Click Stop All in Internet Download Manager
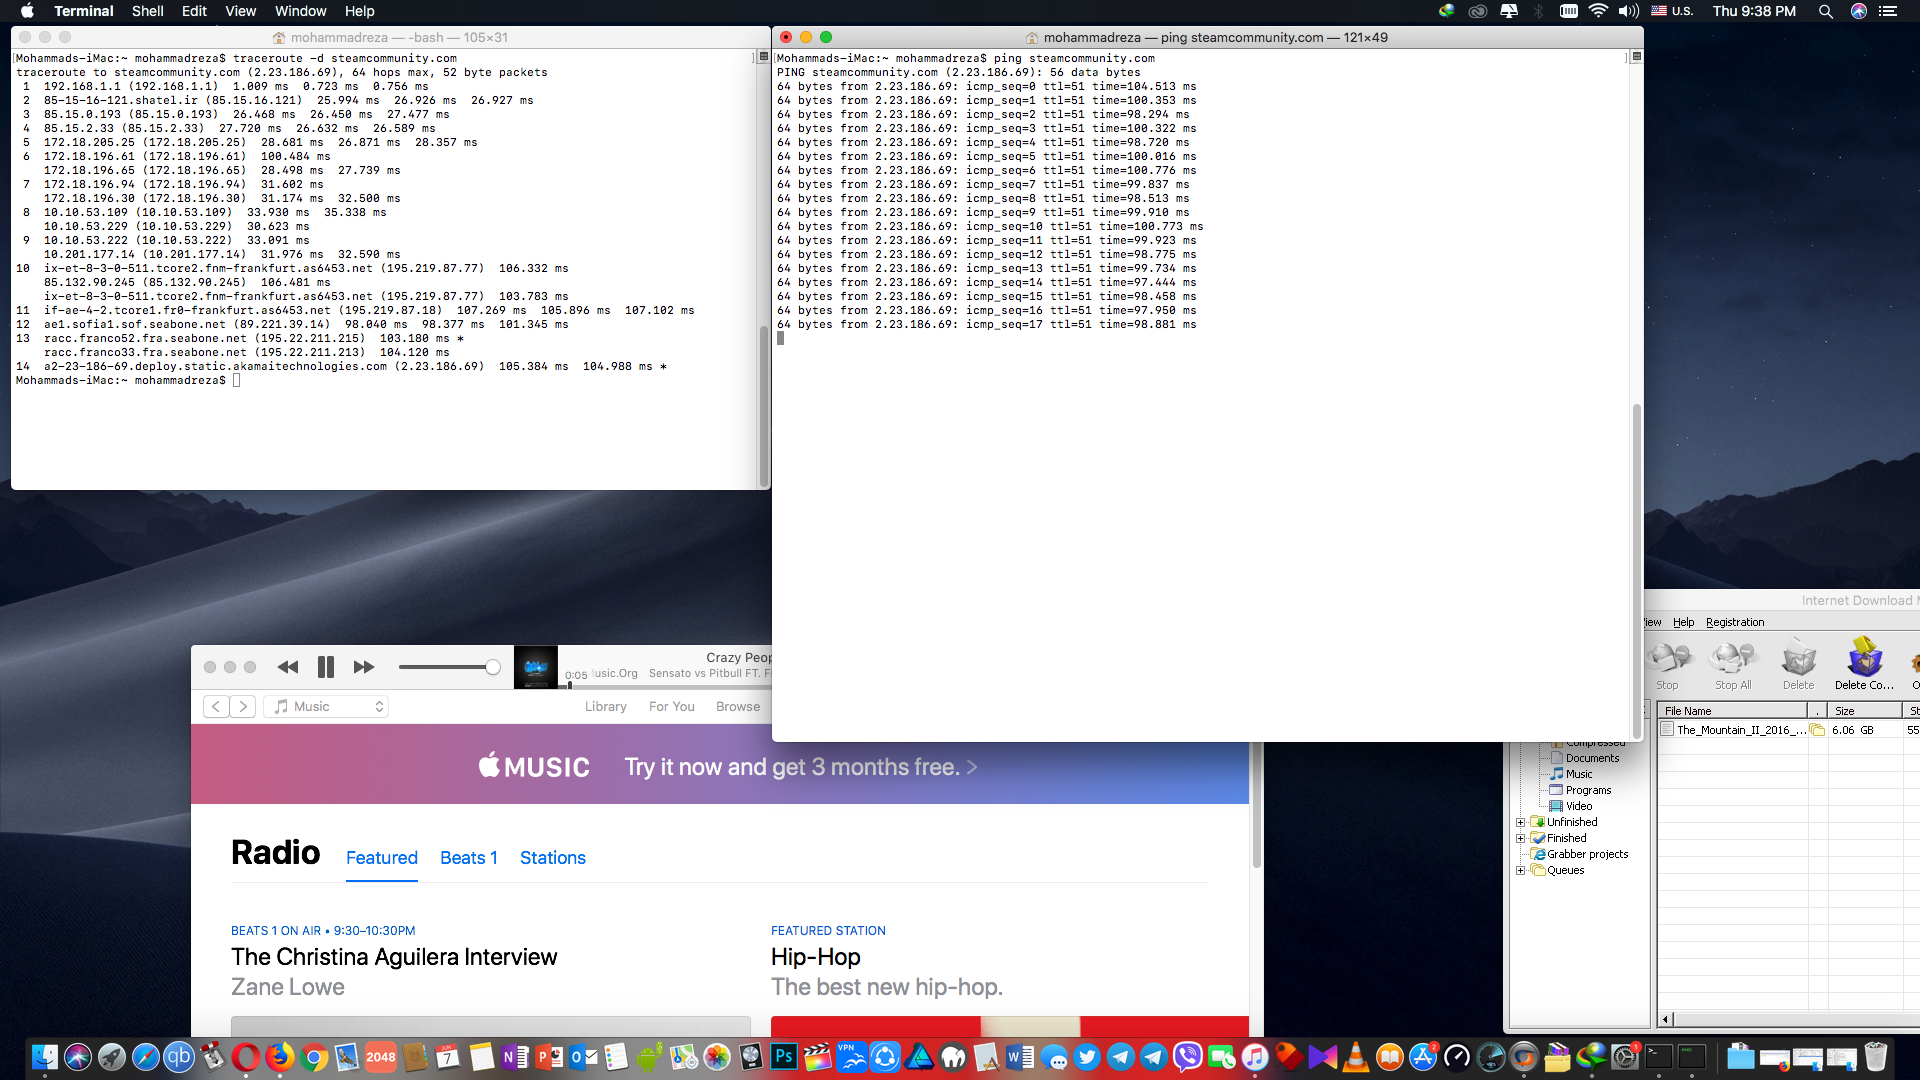This screenshot has height=1080, width=1920. pos(1733,665)
